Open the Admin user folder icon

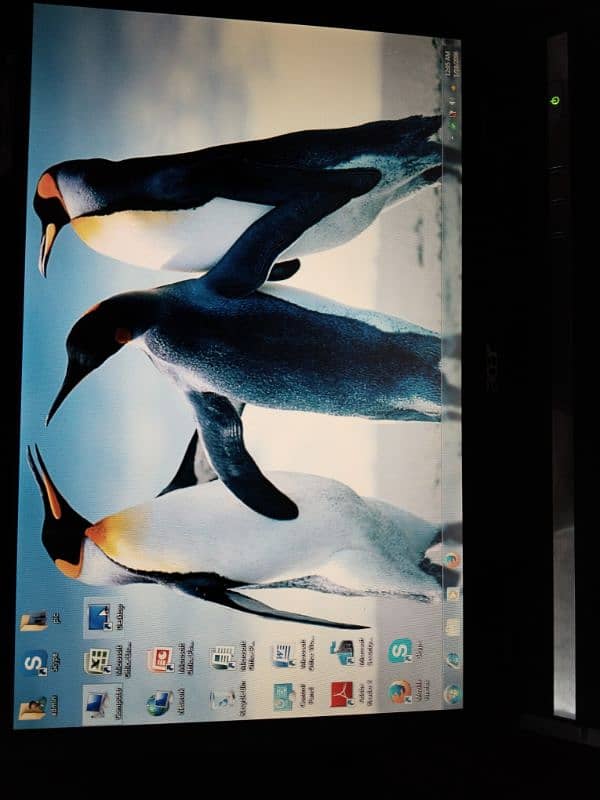pos(32,708)
